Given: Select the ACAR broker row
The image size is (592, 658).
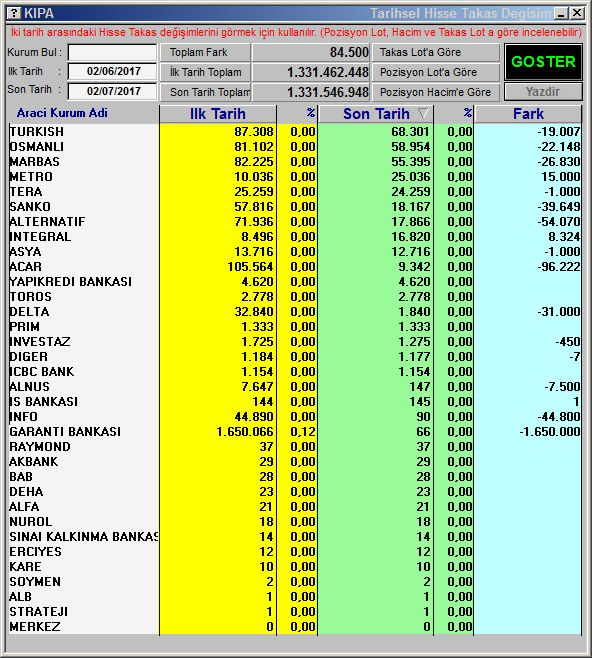Looking at the screenshot, I should coord(295,267).
